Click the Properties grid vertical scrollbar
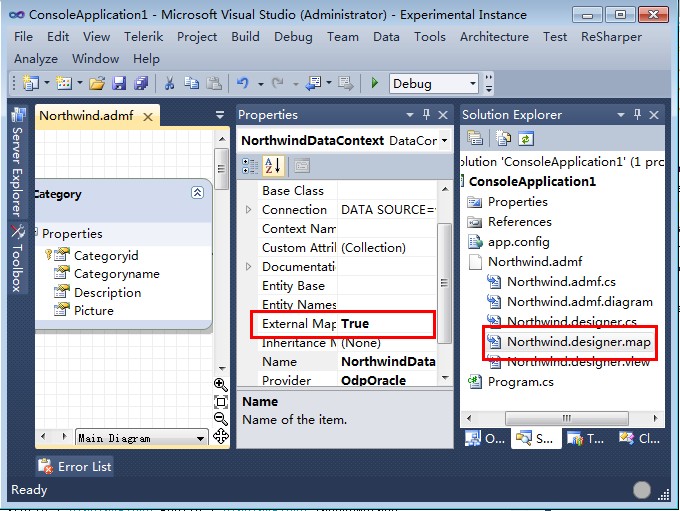This screenshot has height=511, width=680. pyautogui.click(x=444, y=283)
